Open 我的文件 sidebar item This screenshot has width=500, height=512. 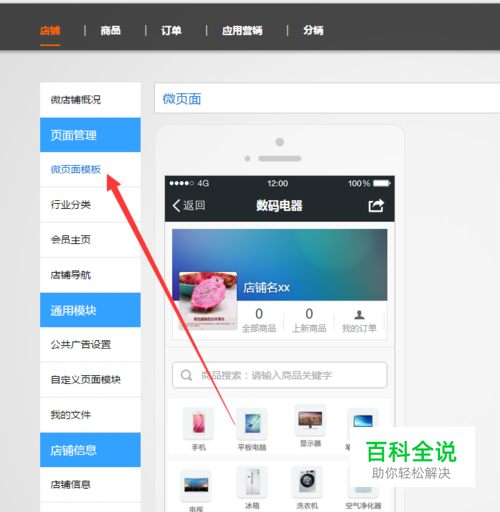point(90,415)
